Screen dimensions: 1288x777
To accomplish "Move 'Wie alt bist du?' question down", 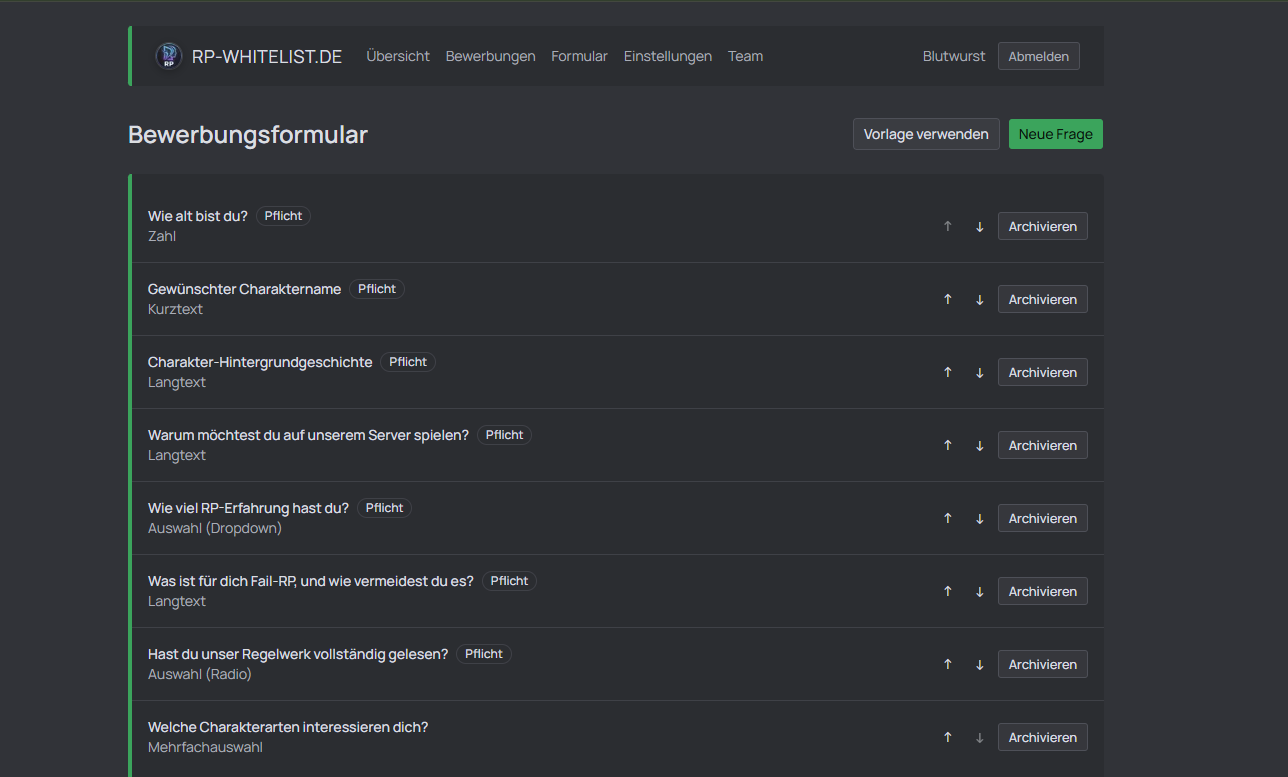I will pos(980,226).
